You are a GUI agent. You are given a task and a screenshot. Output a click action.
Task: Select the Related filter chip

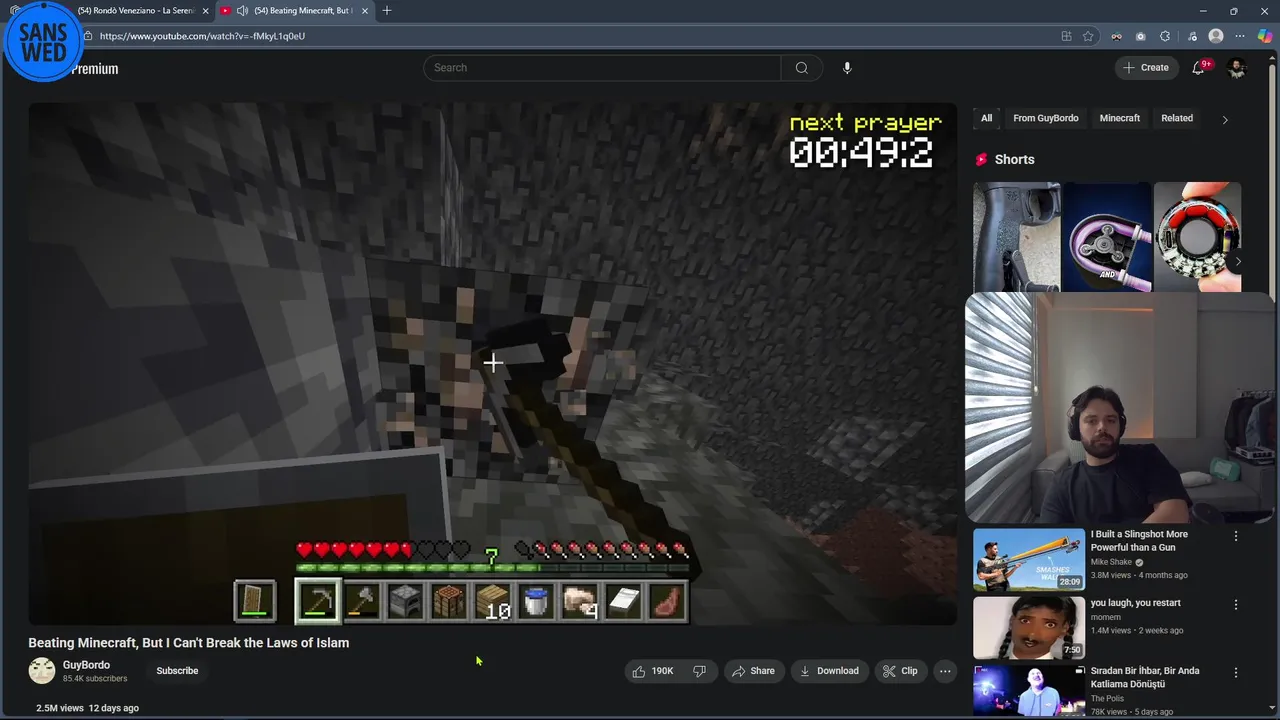(x=1177, y=118)
